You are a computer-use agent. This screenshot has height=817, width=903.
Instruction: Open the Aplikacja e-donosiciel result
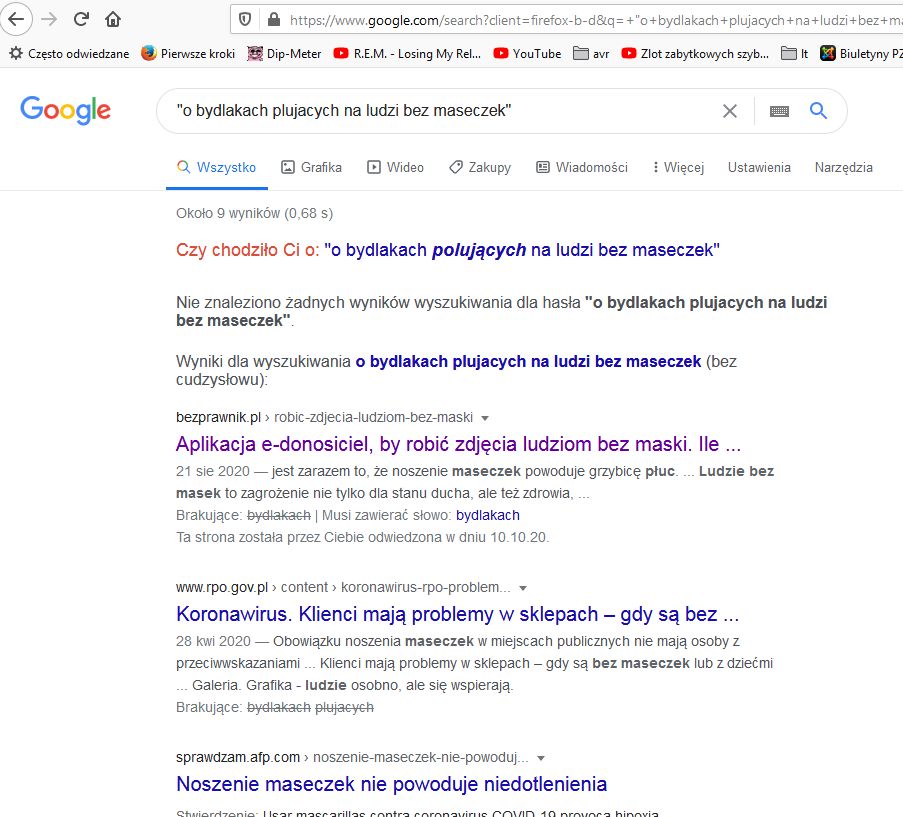(458, 444)
